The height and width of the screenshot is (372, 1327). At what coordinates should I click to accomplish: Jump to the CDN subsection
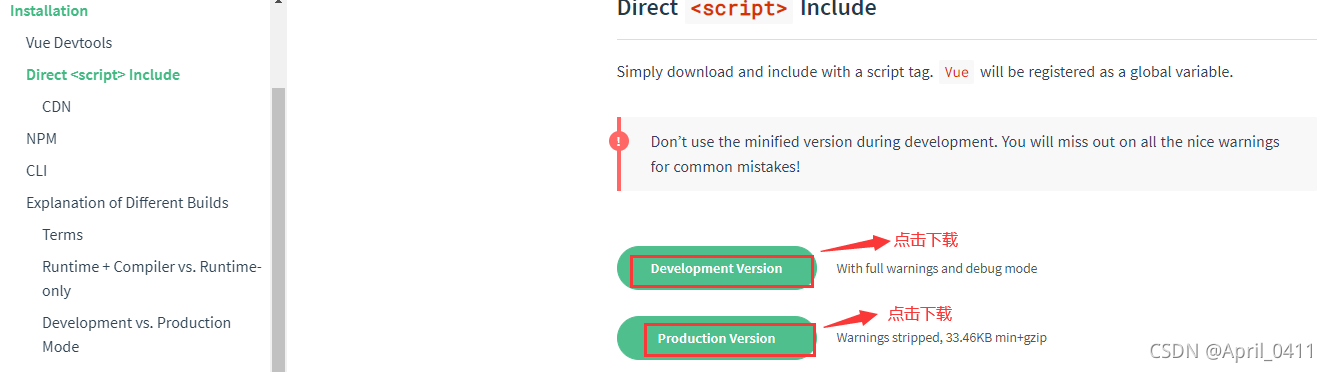56,107
